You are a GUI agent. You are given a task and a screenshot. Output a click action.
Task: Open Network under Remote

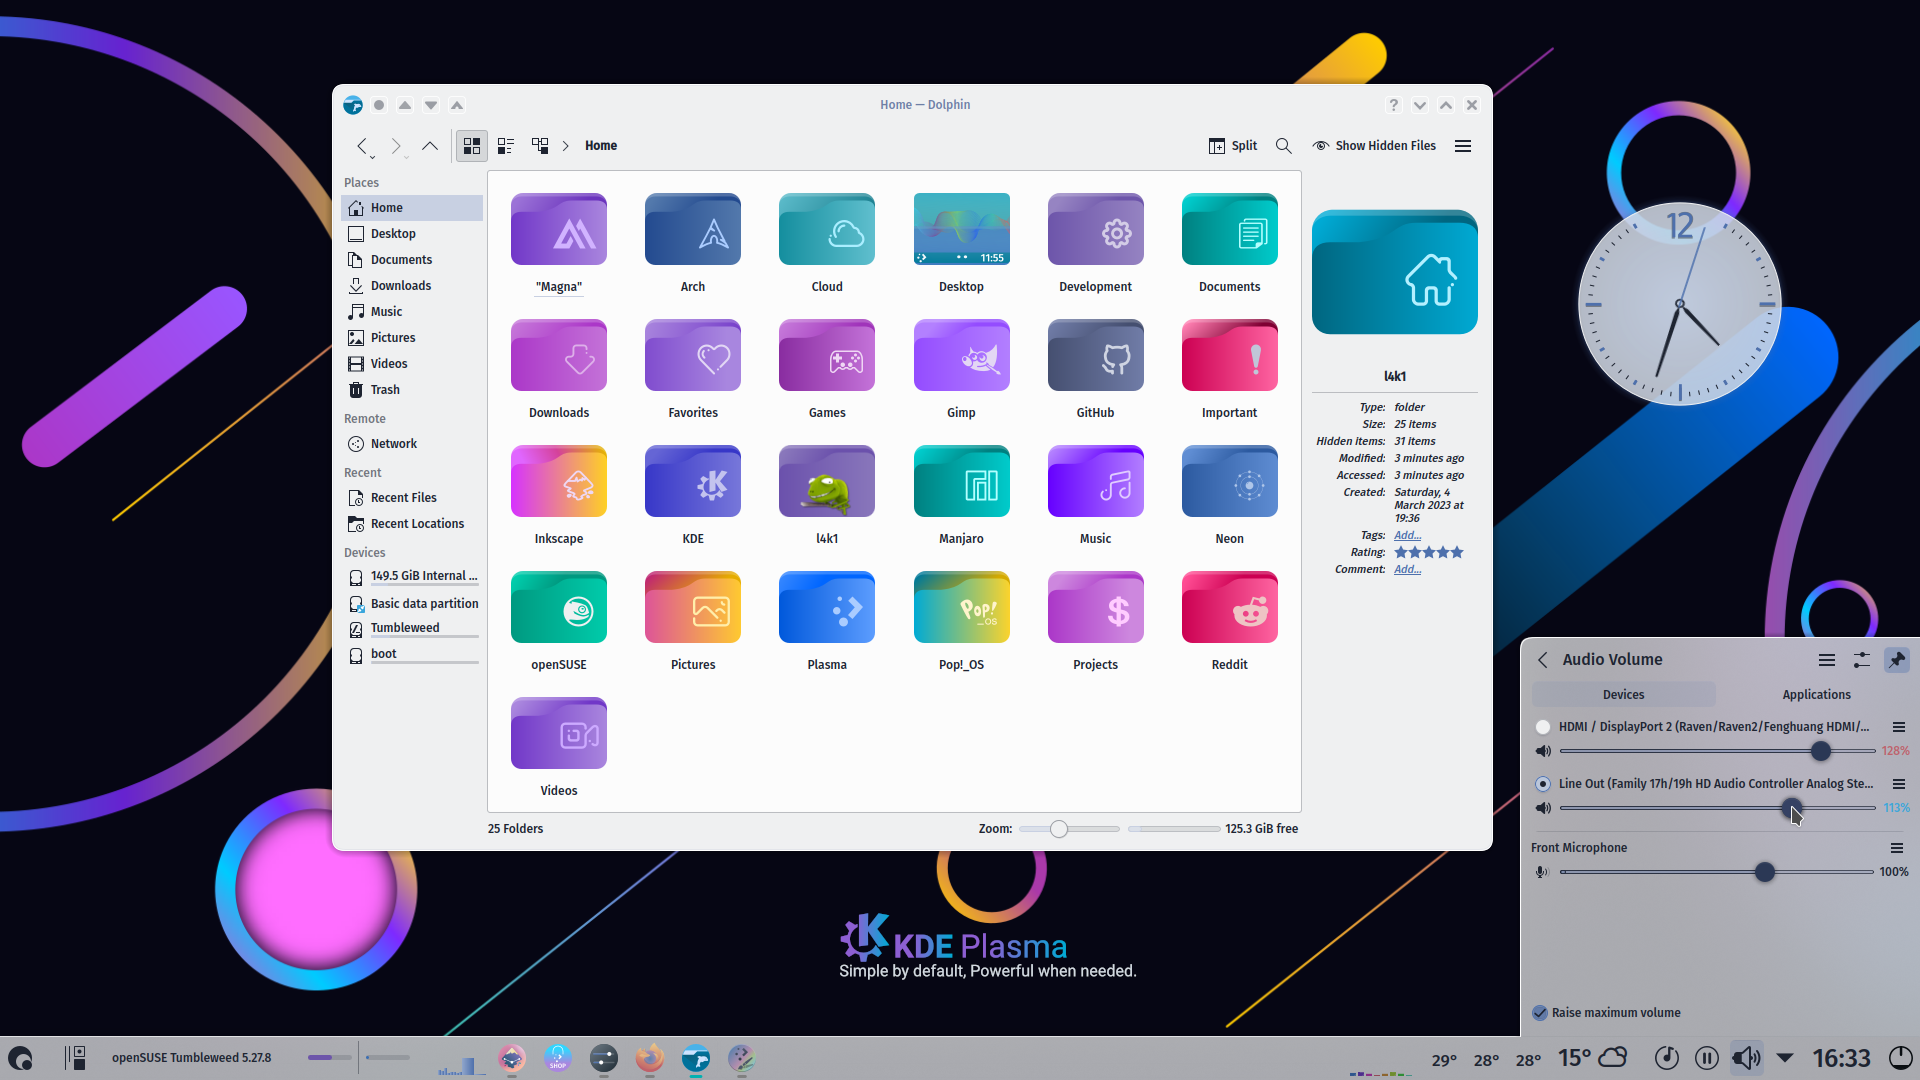click(x=412, y=444)
